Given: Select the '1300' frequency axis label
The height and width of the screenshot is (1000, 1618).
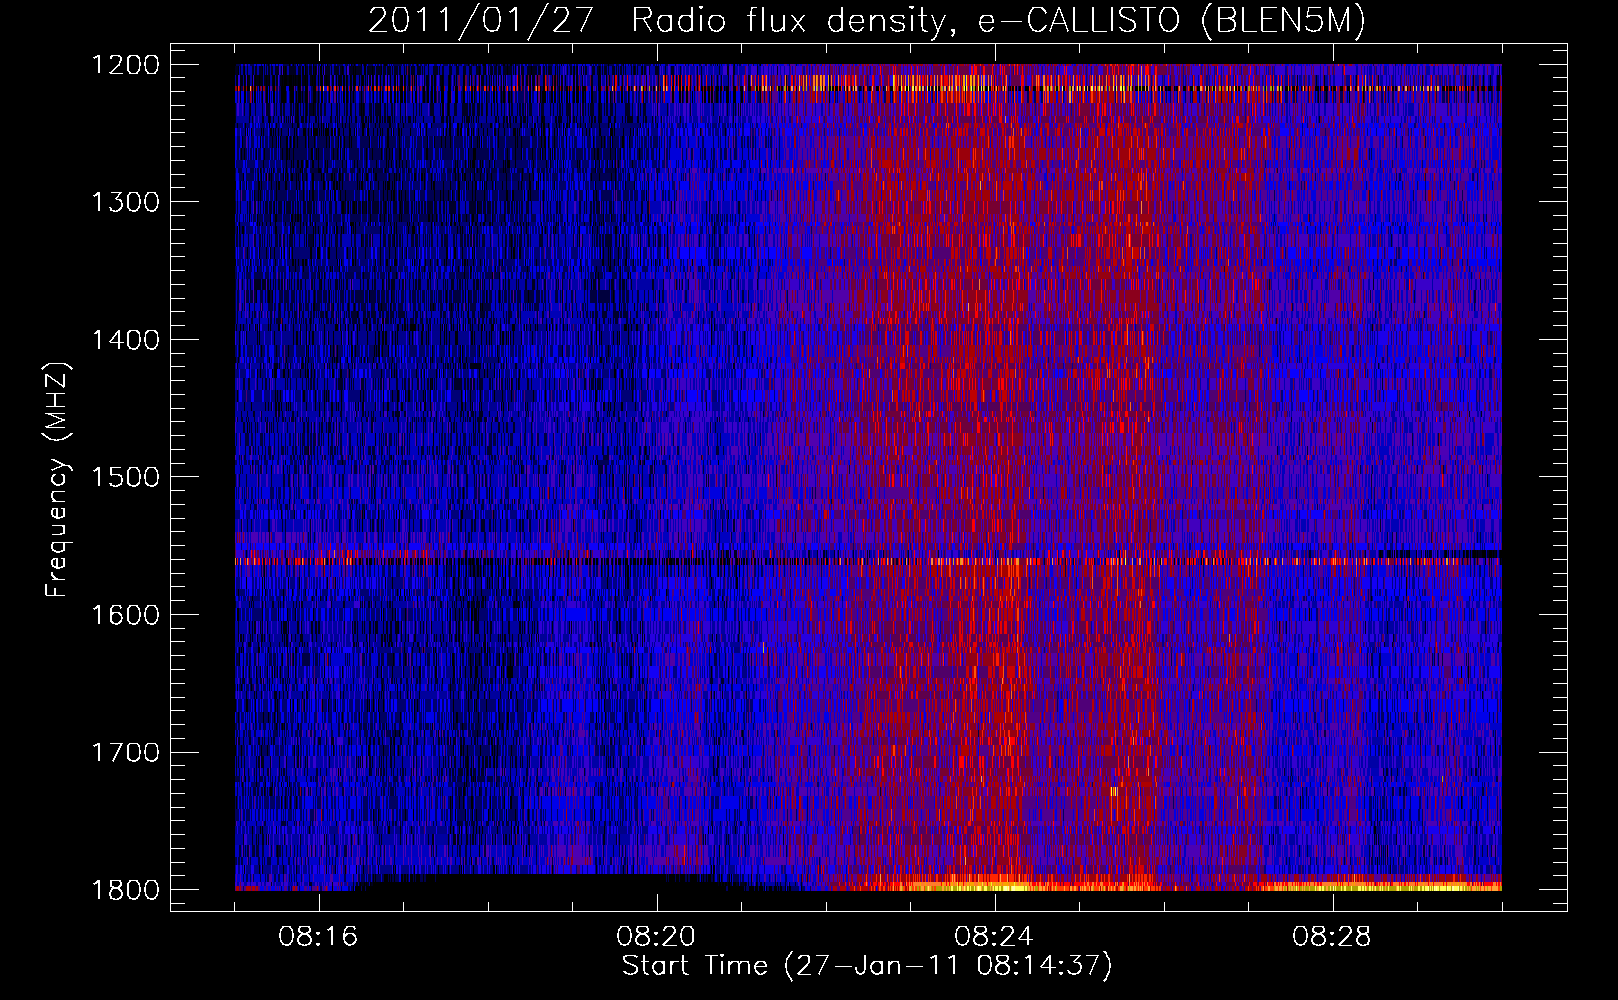Looking at the screenshot, I should coord(125,202).
